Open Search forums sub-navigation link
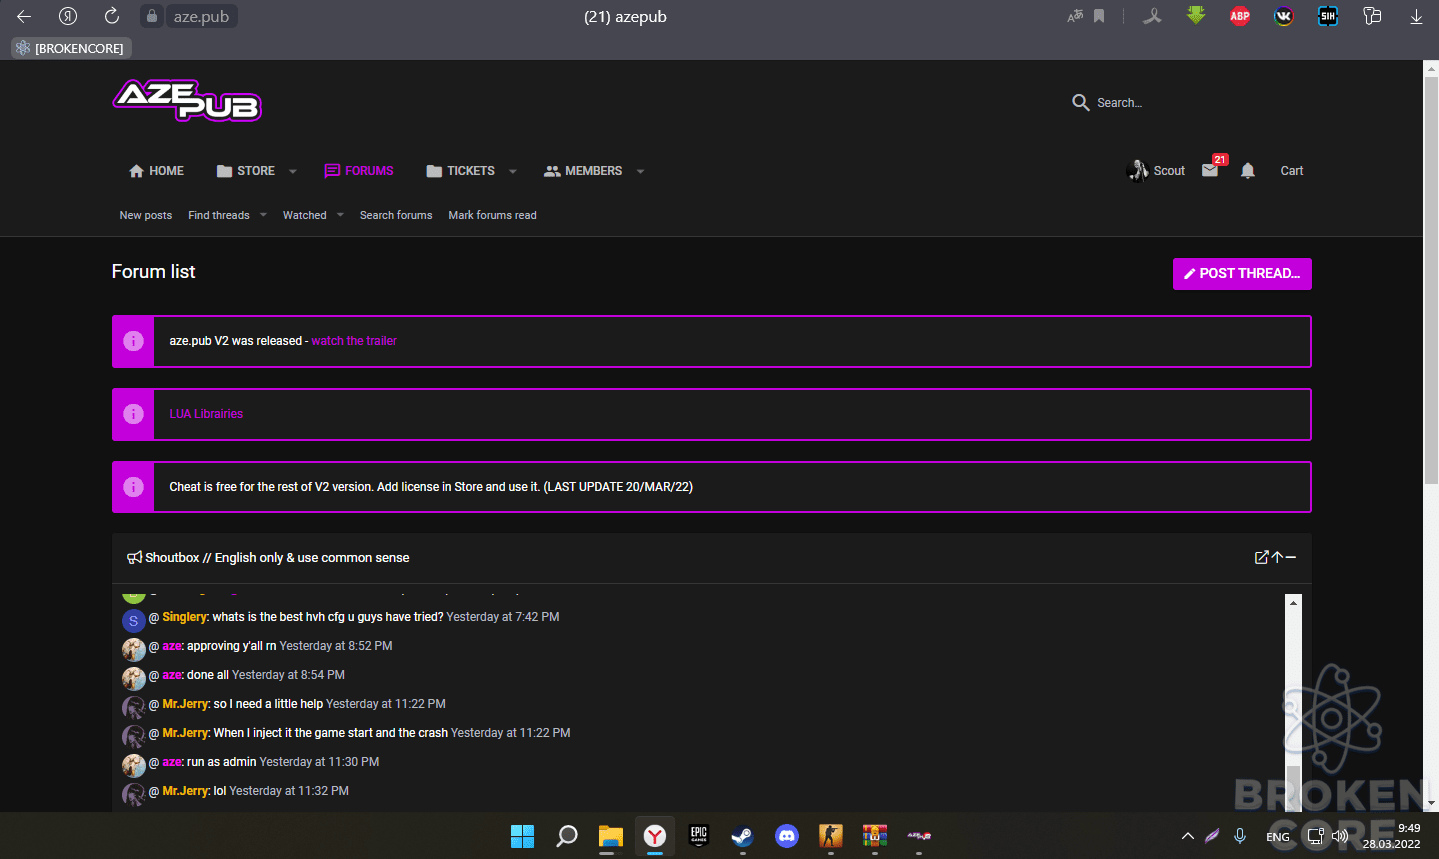The height and width of the screenshot is (859, 1439). point(396,215)
